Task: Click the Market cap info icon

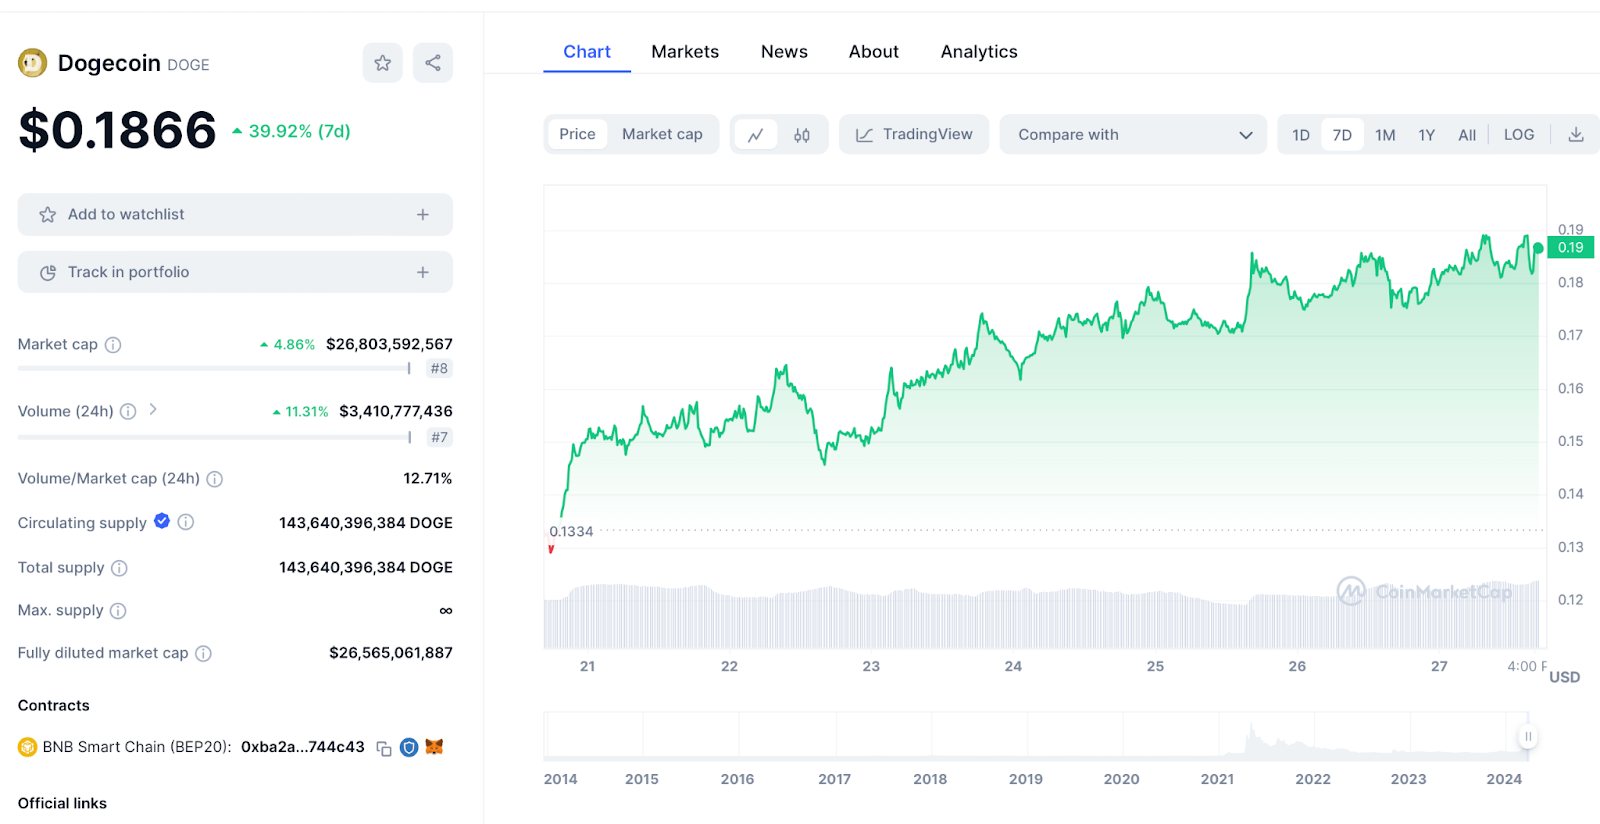Action: 113,345
